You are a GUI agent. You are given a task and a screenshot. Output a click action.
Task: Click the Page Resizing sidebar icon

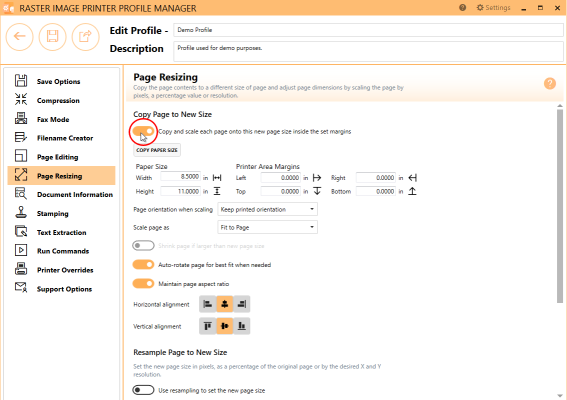click(x=21, y=175)
